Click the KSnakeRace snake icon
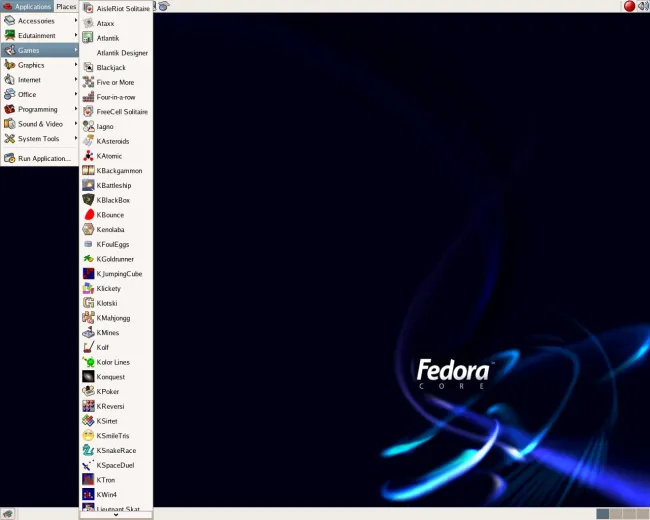The width and height of the screenshot is (650, 520). pos(88,450)
